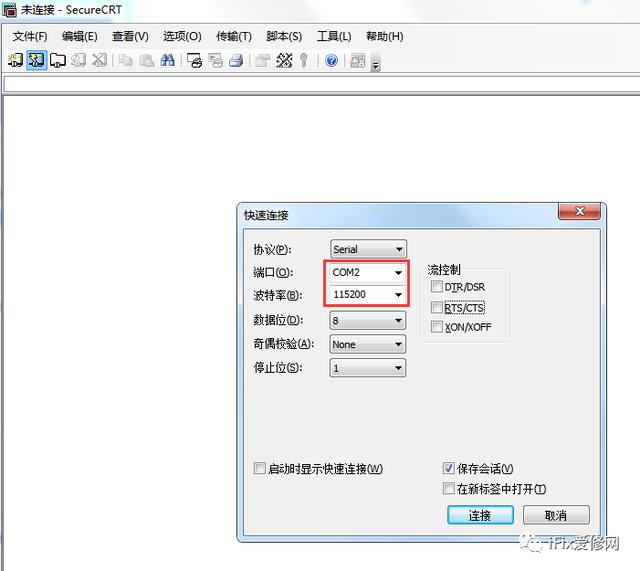Open the 帮助(H) menu
This screenshot has height=571, width=640.
tap(384, 36)
